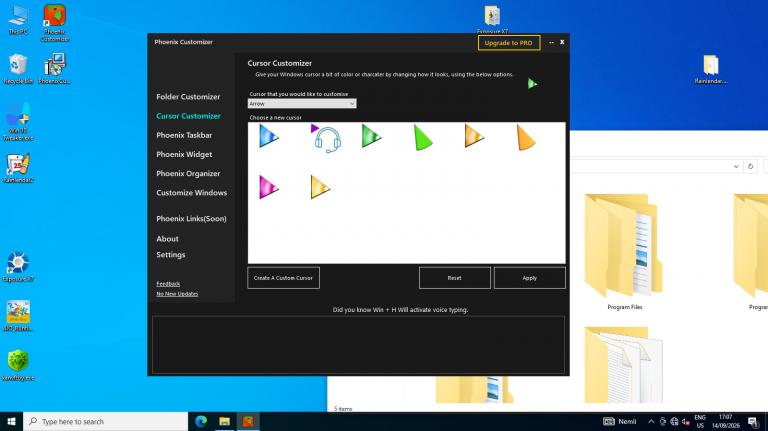This screenshot has width=768, height=431.
Task: Click the No New Updates link
Action: (177, 294)
